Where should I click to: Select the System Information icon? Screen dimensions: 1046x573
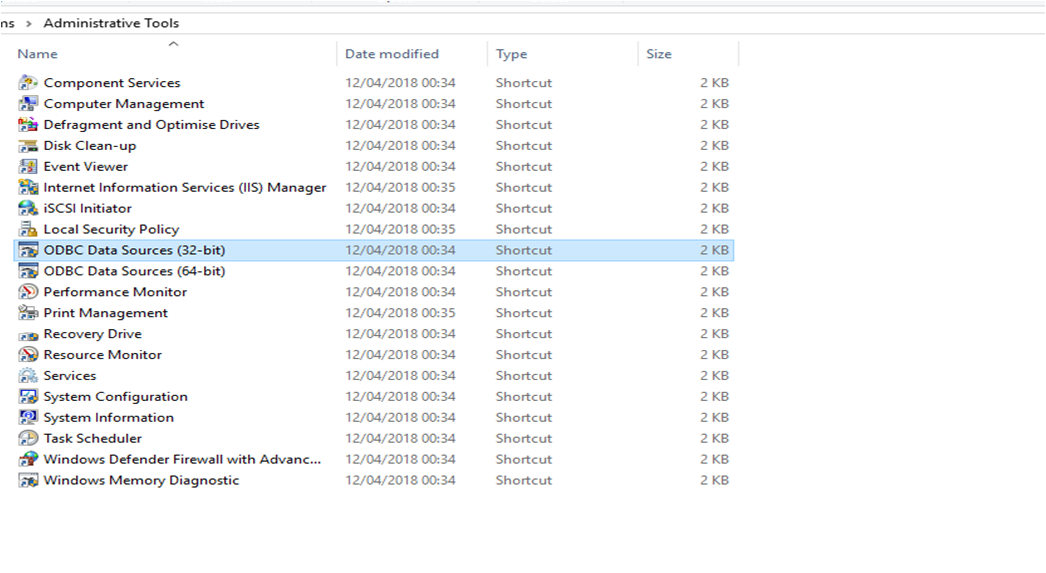pos(28,417)
